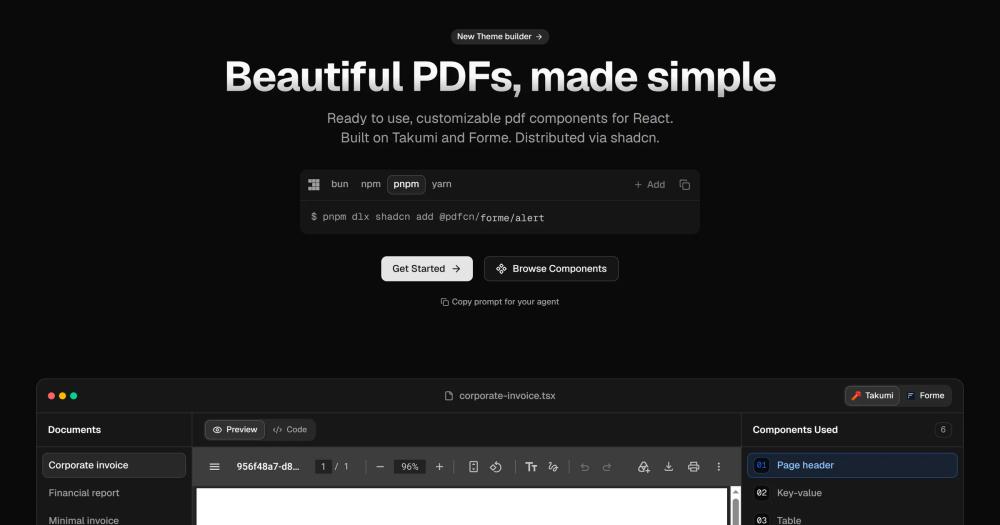Select the bun package manager tab
This screenshot has height=525, width=1000.
[340, 184]
